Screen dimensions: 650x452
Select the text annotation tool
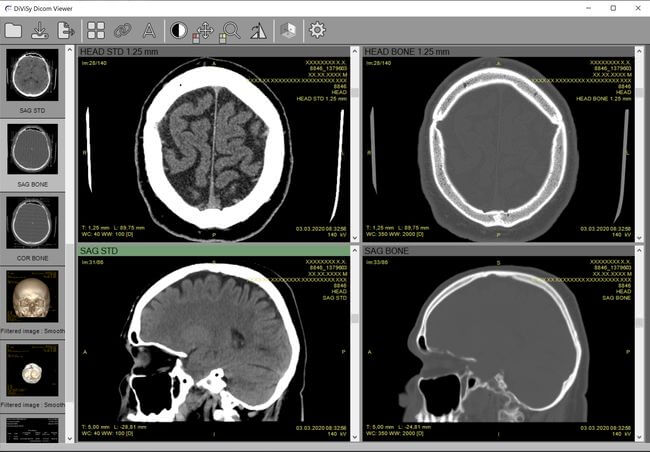[149, 30]
